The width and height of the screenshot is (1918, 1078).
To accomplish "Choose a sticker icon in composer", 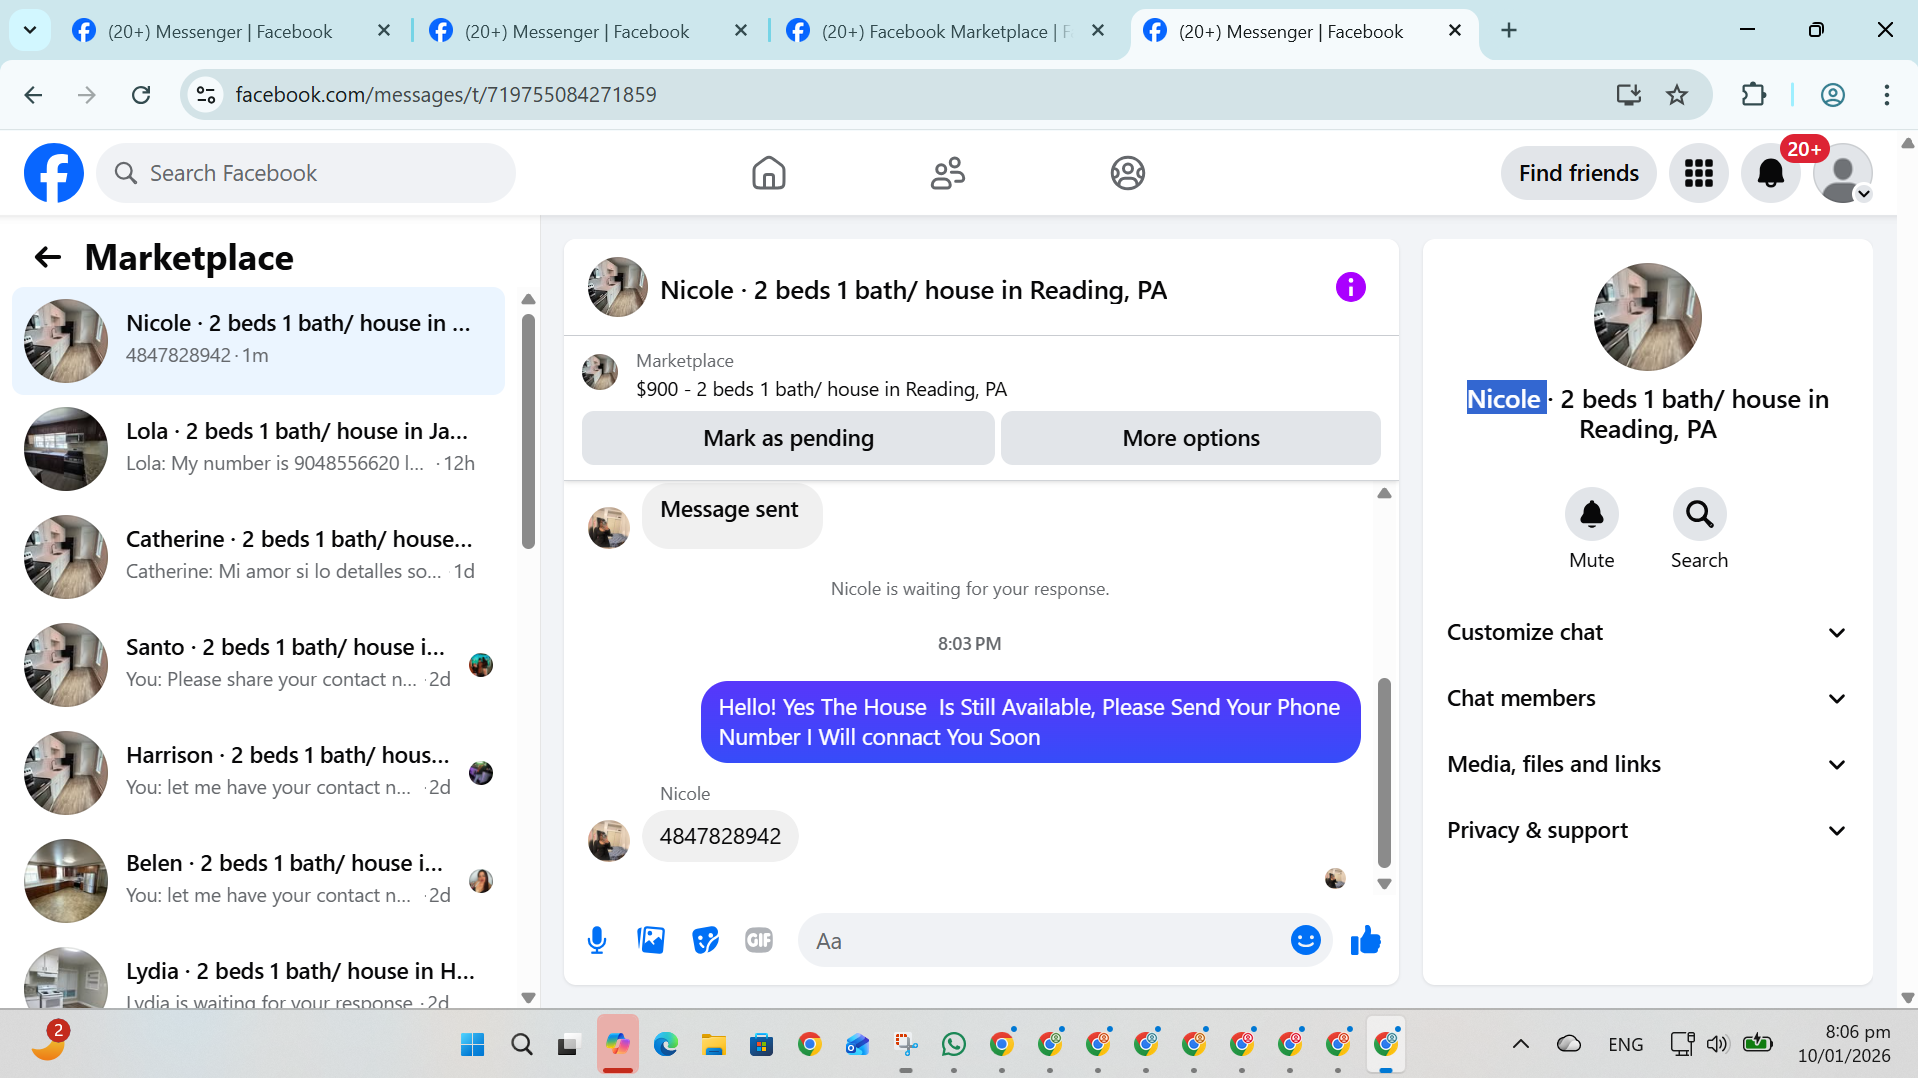I will click(705, 940).
